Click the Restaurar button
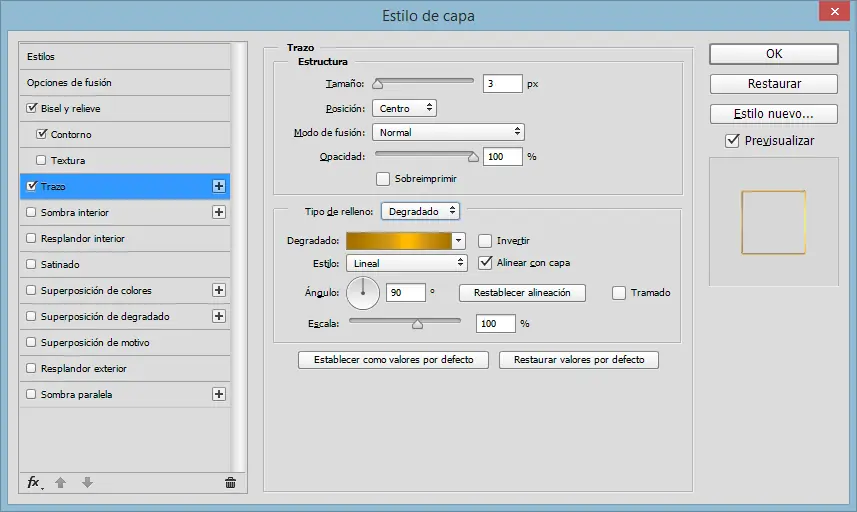Screen dimensions: 857x512 click(x=774, y=84)
